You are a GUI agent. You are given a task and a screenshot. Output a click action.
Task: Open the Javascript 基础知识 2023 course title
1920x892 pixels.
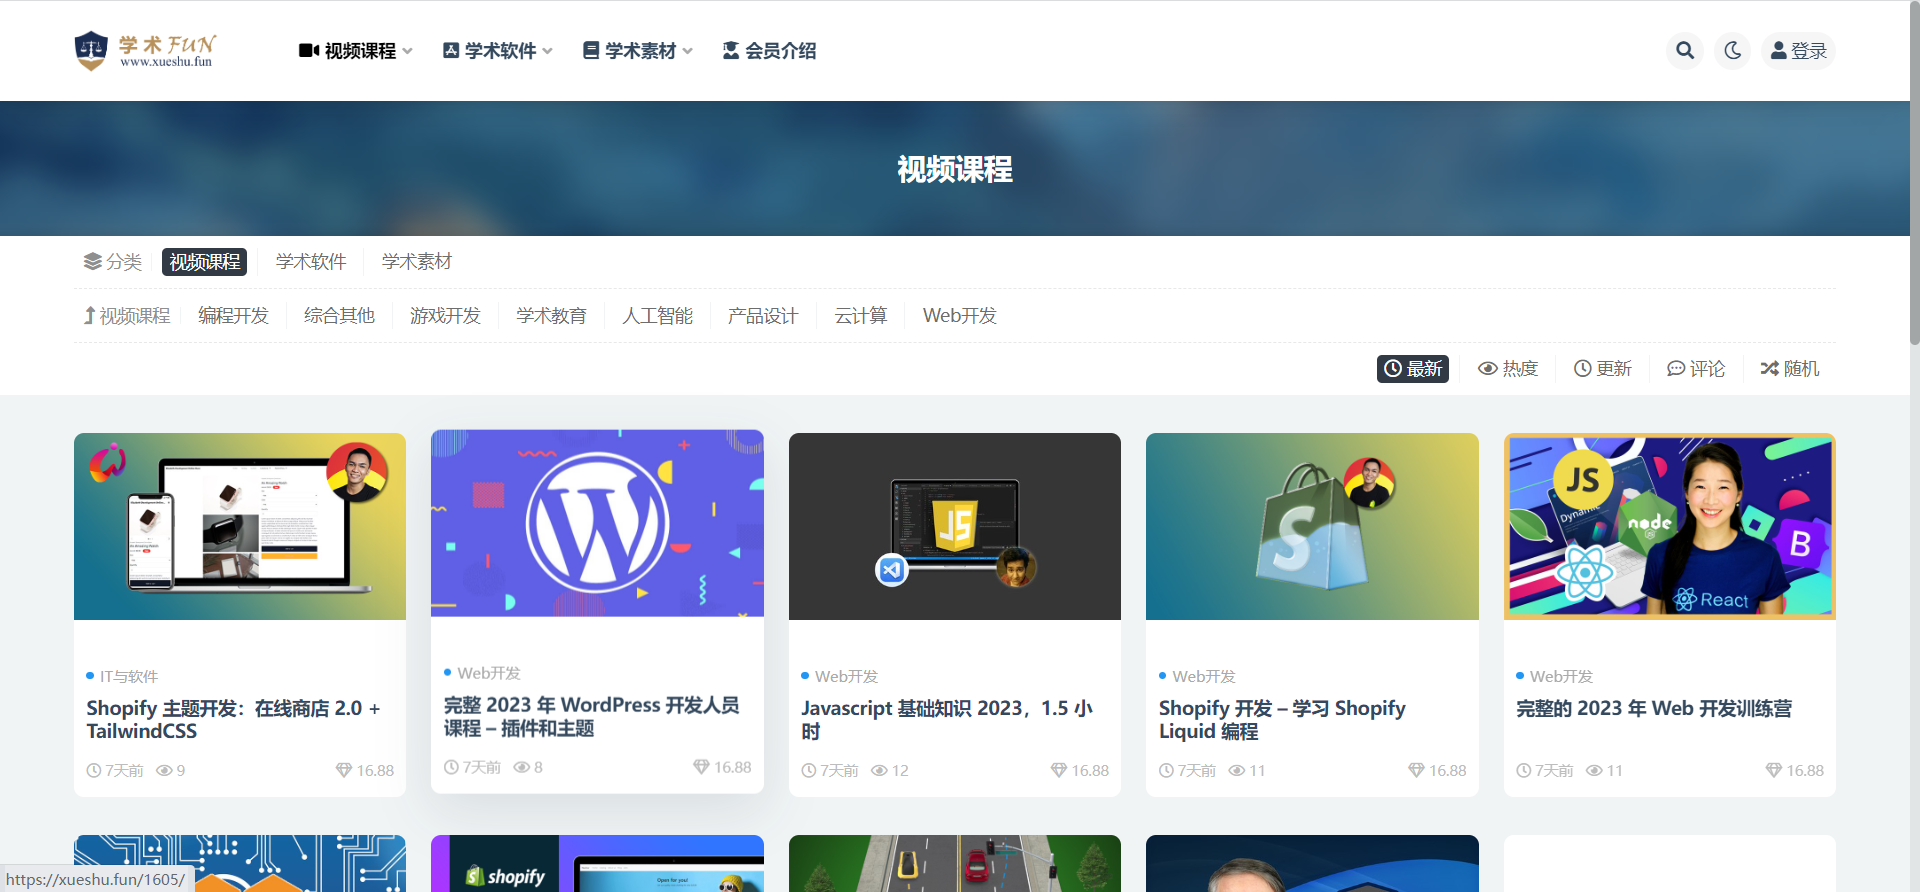pyautogui.click(x=946, y=719)
